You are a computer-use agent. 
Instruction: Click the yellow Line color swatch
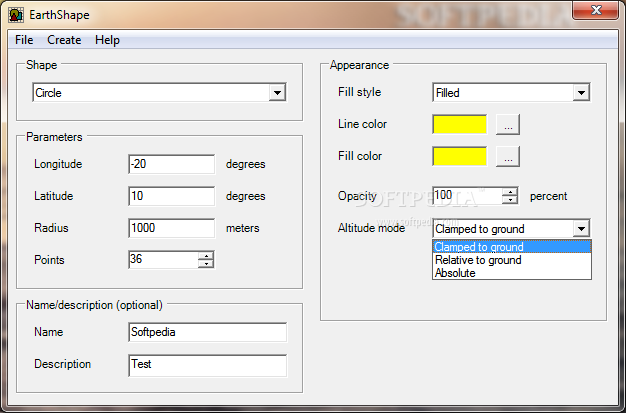460,124
